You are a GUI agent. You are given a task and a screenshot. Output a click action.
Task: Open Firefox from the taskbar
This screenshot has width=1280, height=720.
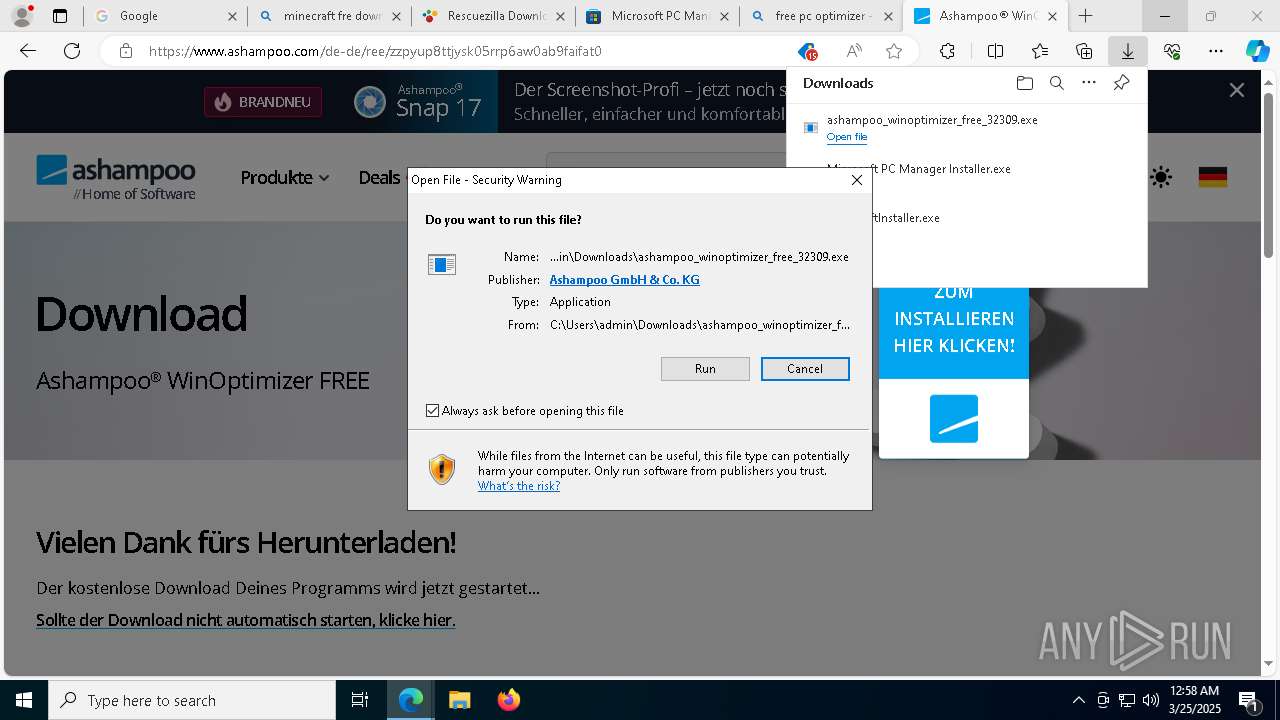(x=508, y=700)
